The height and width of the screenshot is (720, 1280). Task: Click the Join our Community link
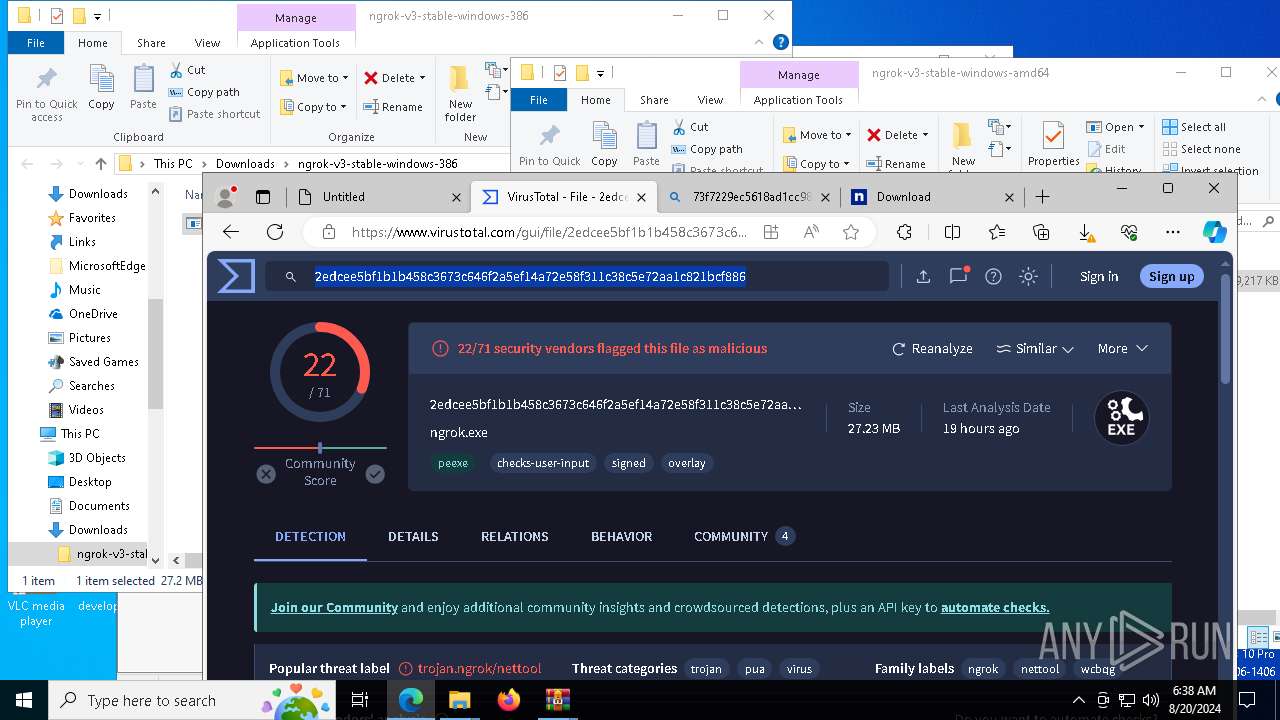[334, 608]
